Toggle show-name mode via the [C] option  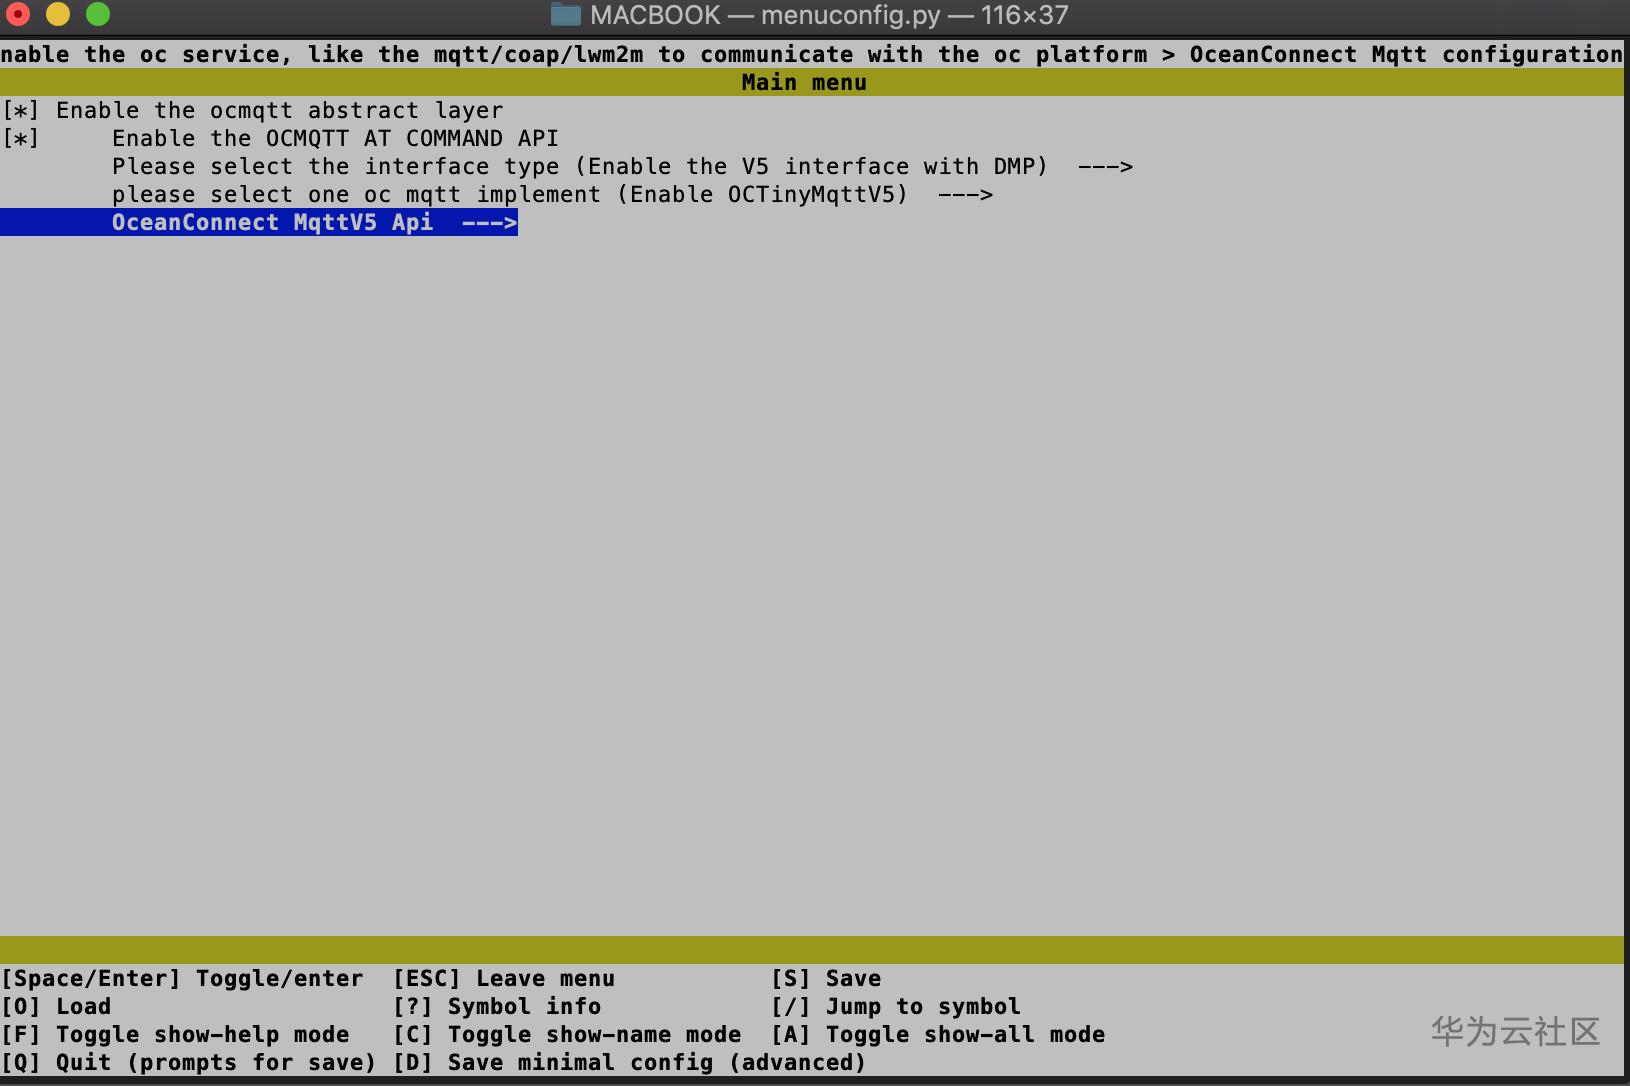click(567, 1034)
